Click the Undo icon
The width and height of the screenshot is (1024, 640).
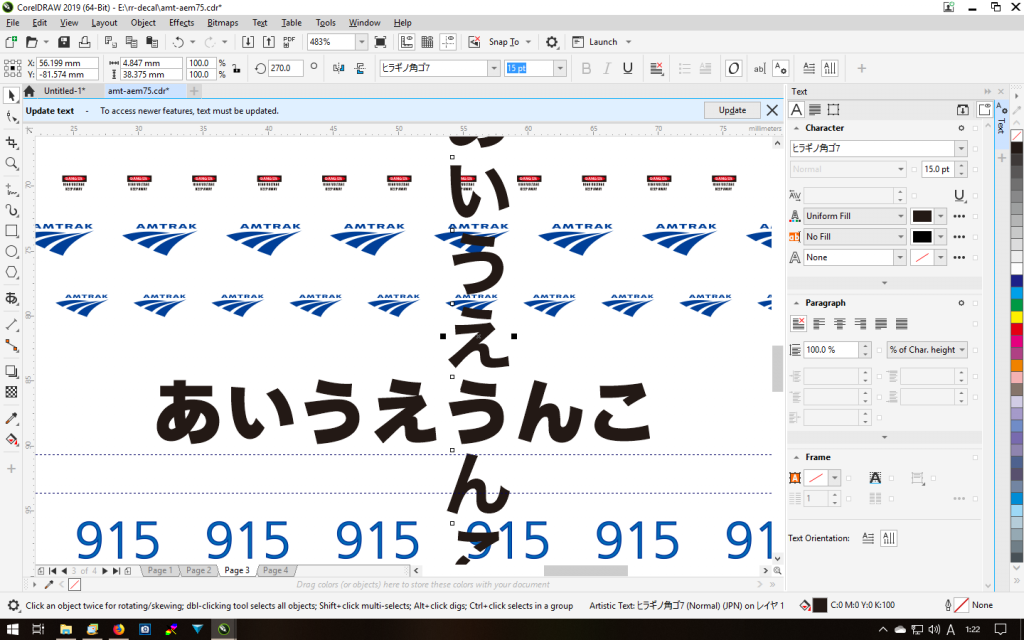click(x=178, y=42)
